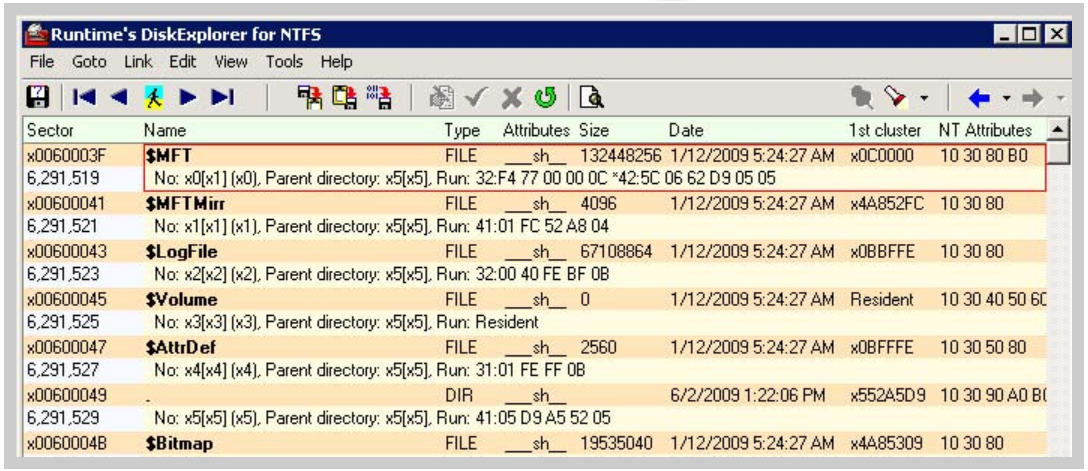Image resolution: width=1088 pixels, height=471 pixels.
Task: Click decimal sector 6,291,523
Action: [x=62, y=274]
